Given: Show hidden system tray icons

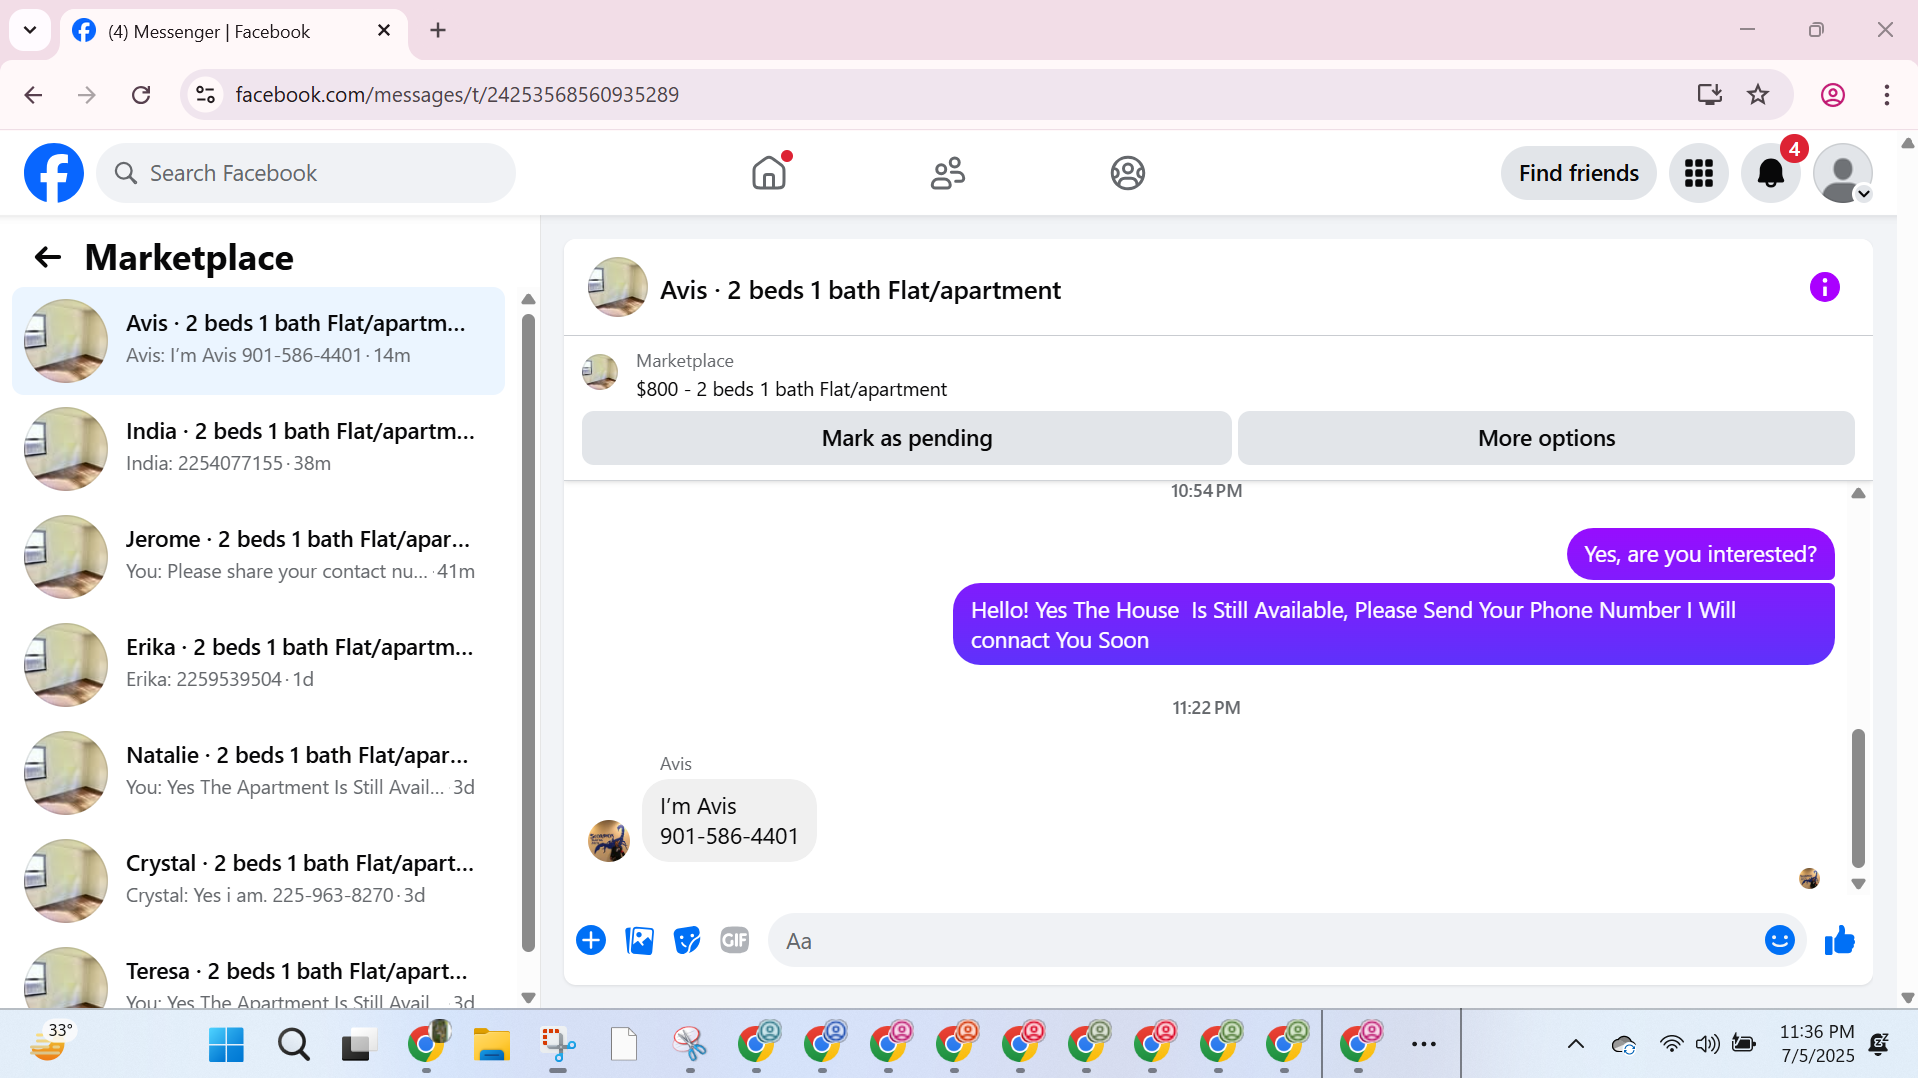Looking at the screenshot, I should point(1575,1045).
